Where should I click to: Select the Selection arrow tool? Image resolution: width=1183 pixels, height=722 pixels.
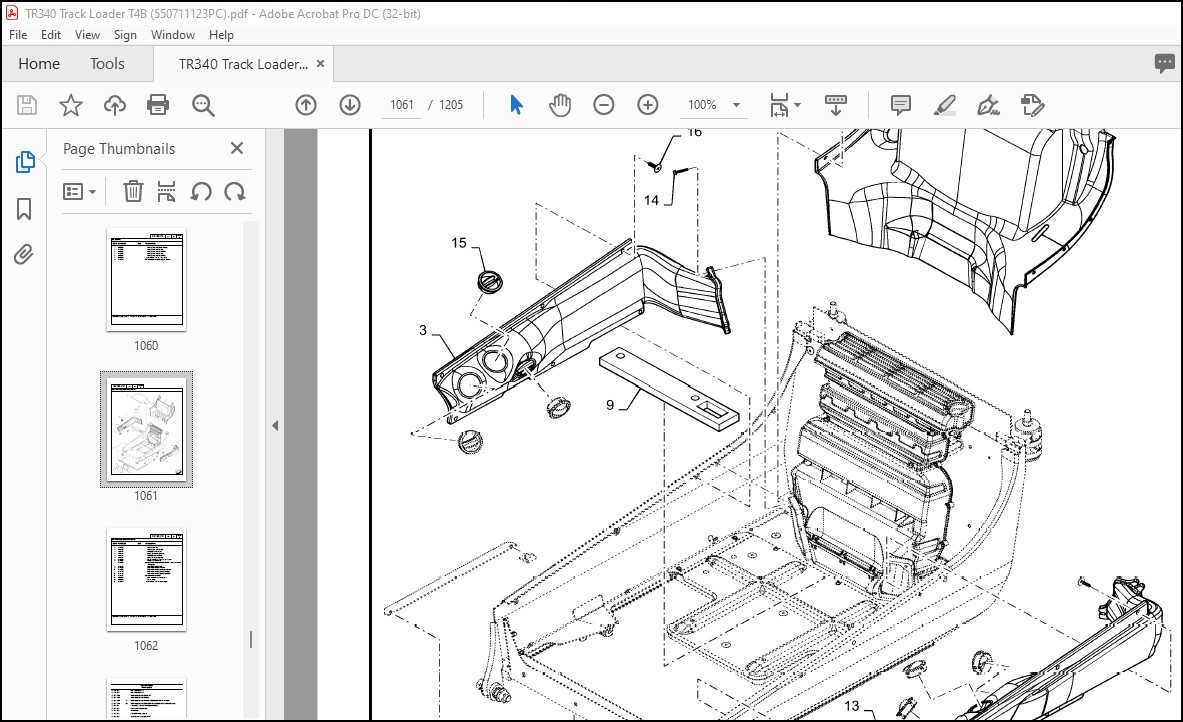coord(516,104)
